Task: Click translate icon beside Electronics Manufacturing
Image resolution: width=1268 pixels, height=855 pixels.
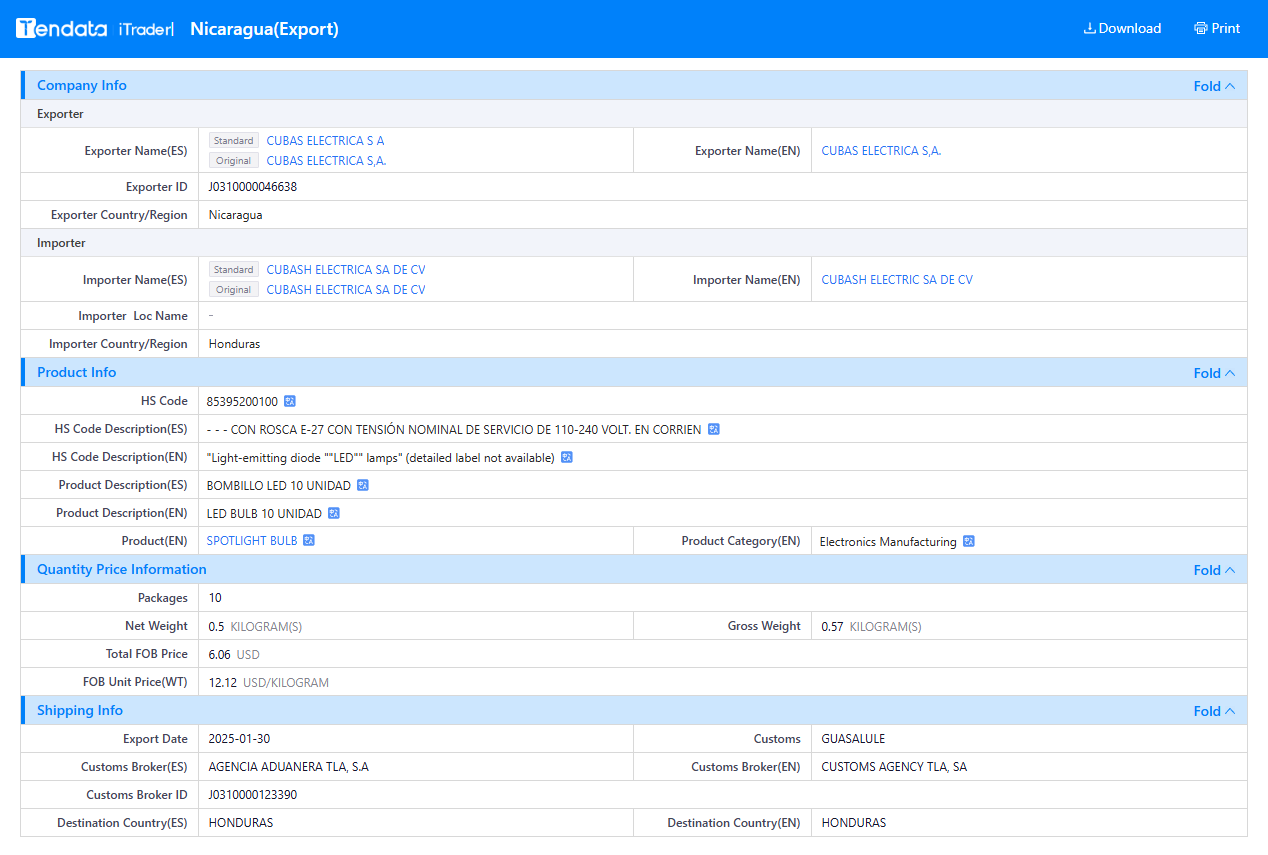Action: point(969,541)
